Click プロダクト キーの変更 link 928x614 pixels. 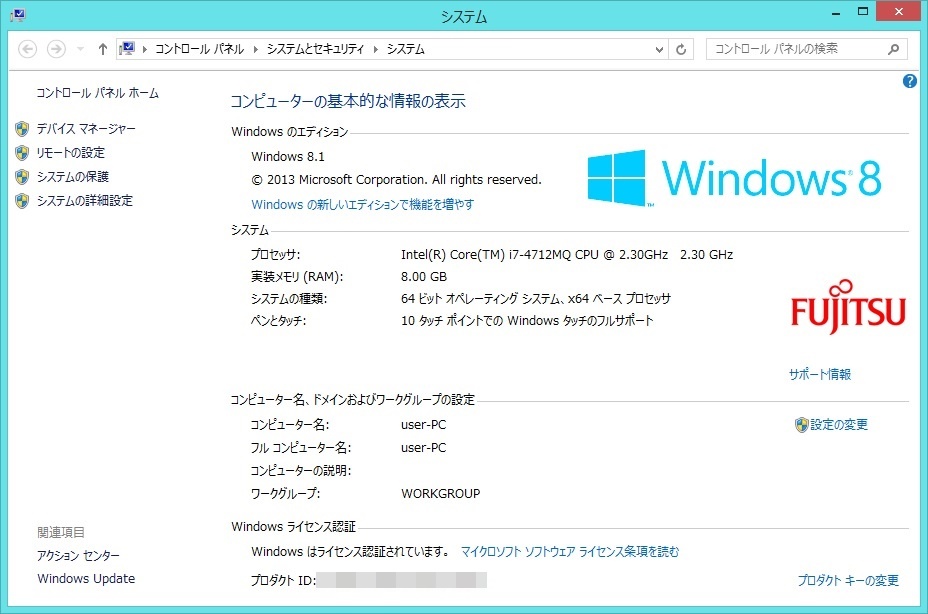coord(848,580)
